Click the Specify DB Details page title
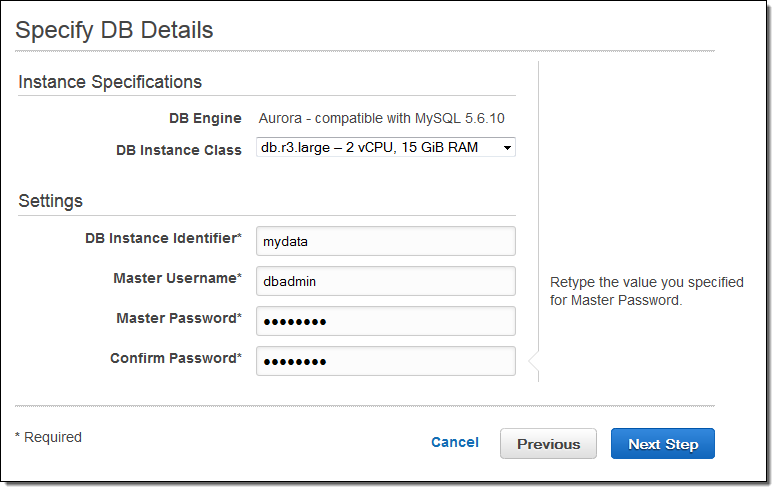Viewport: 777px width, 492px height. 114,30
